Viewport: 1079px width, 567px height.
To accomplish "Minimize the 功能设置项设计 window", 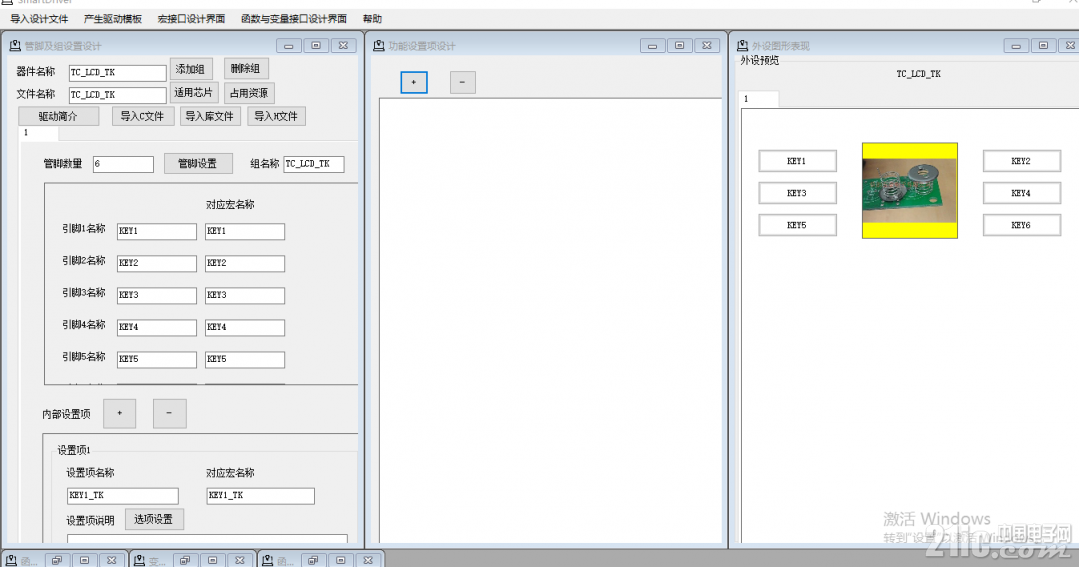I will pos(652,45).
